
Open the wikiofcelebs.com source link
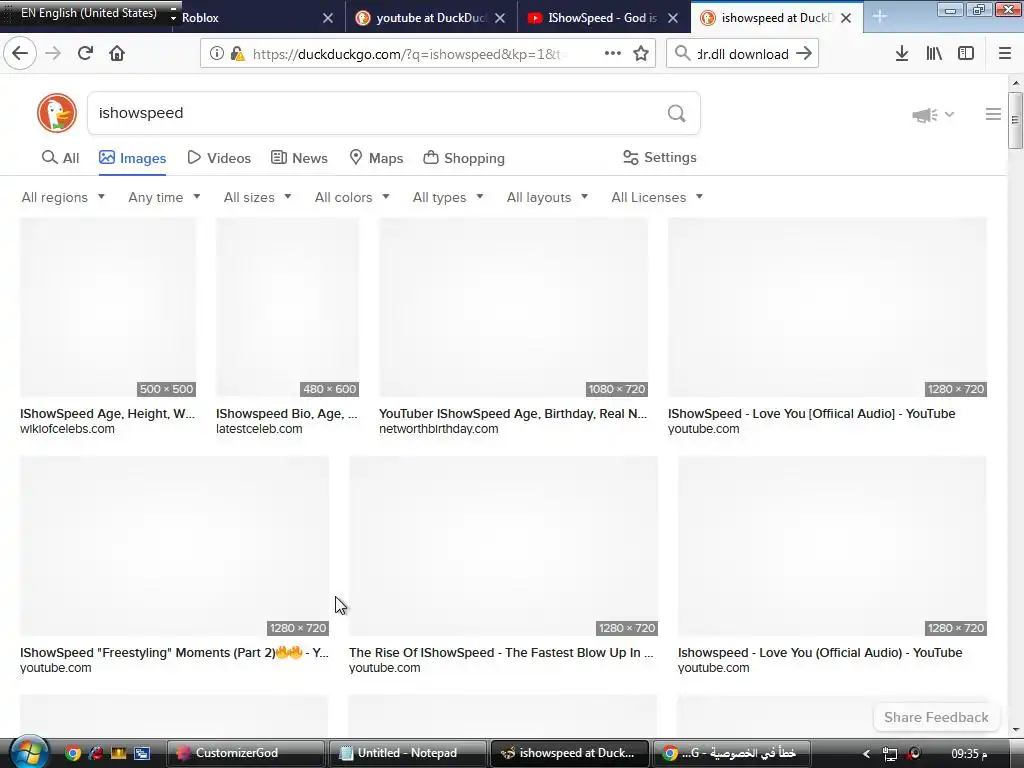coord(67,429)
